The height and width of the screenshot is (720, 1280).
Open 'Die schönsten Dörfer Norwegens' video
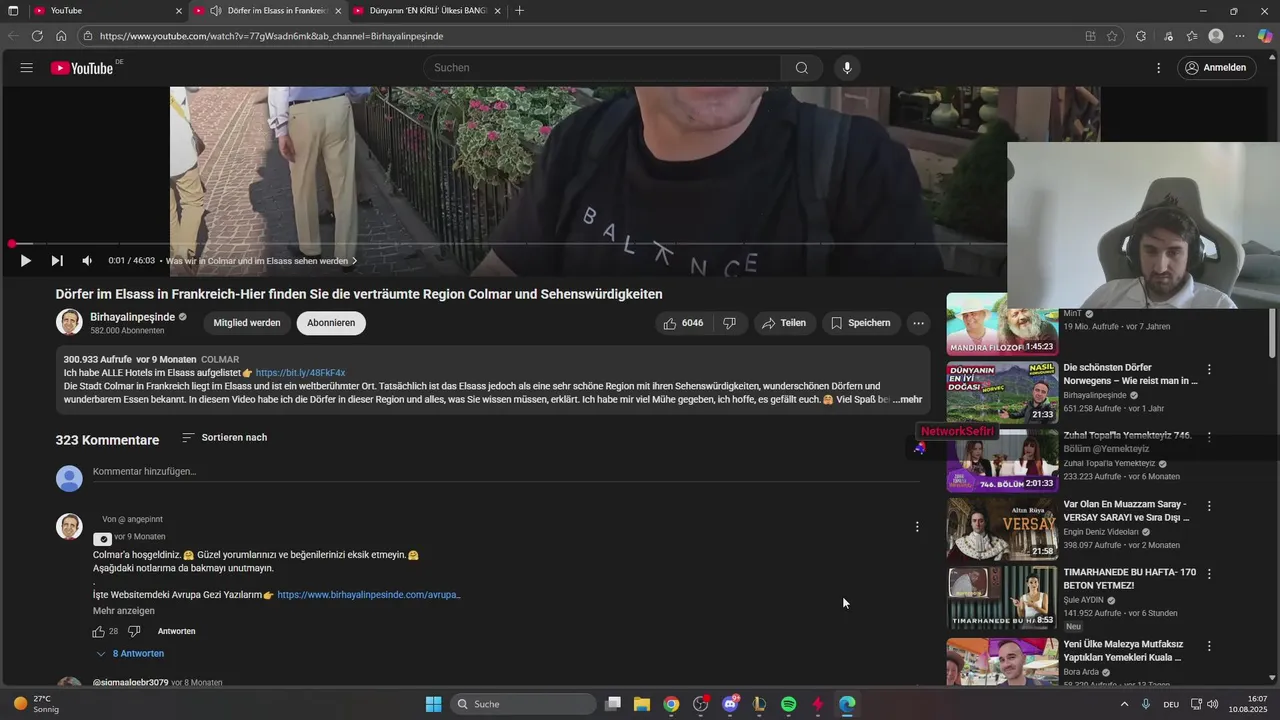pos(1130,374)
